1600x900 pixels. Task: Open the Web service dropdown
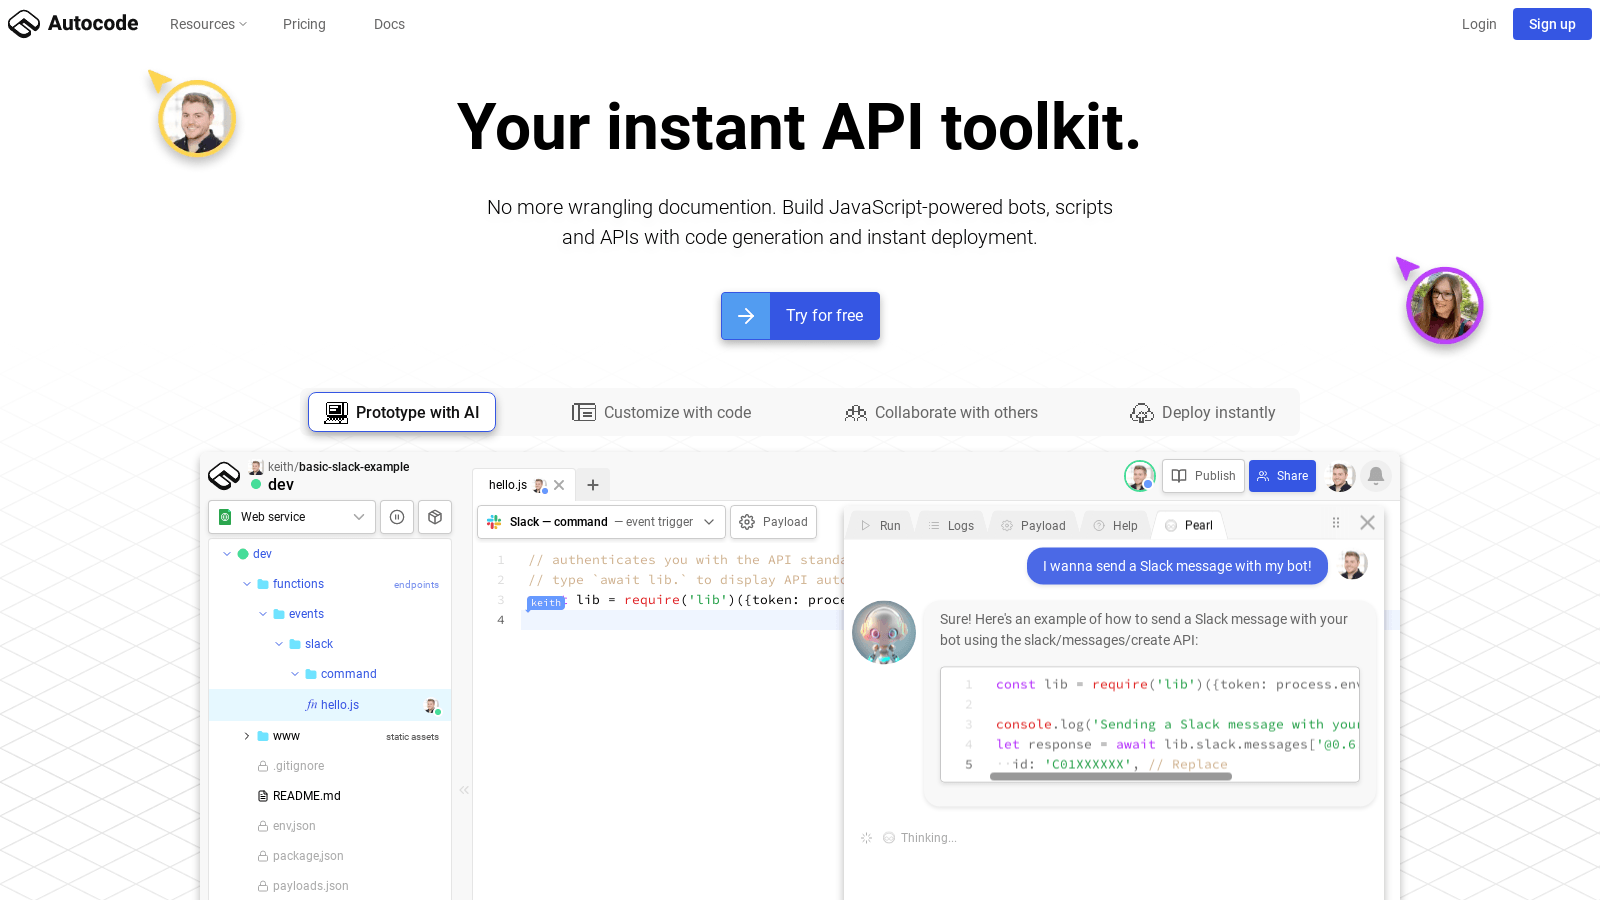point(292,517)
